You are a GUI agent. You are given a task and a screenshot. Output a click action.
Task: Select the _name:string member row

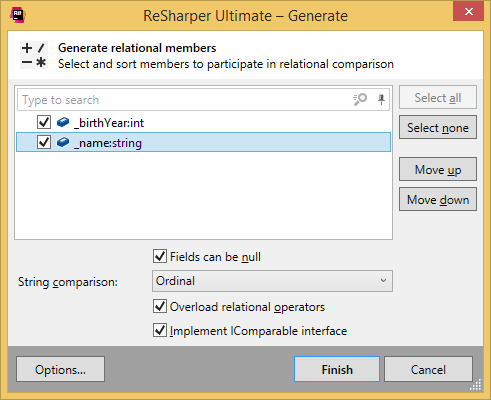[x=203, y=142]
